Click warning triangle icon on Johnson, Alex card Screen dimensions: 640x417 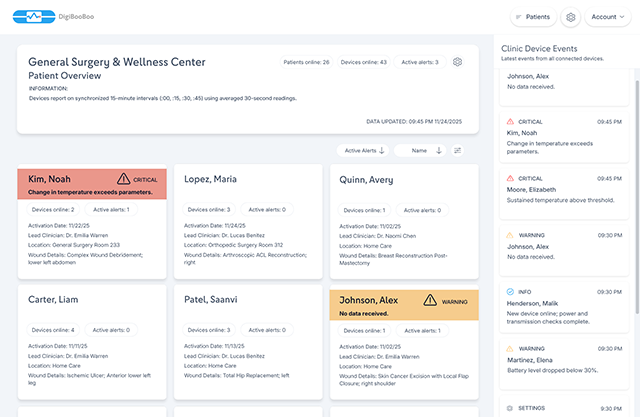click(x=432, y=299)
